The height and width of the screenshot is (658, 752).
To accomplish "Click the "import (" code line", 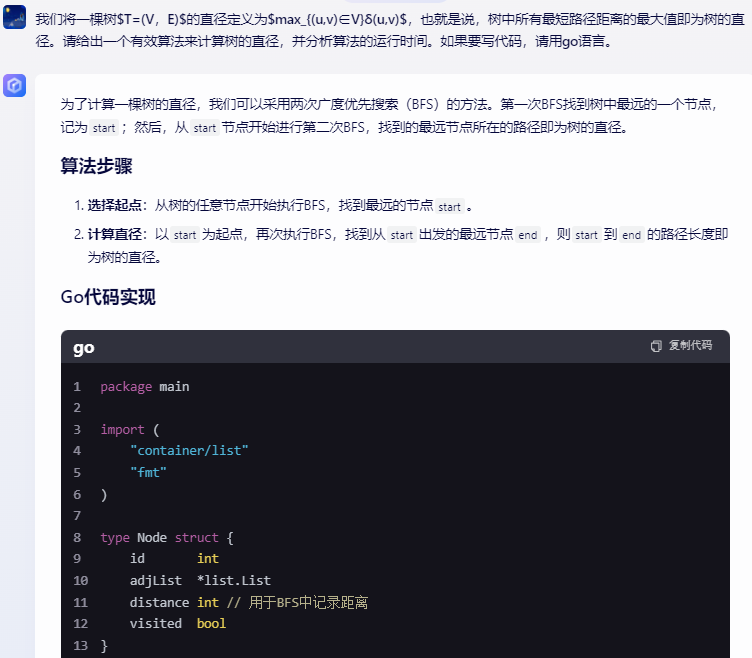I will coord(130,430).
